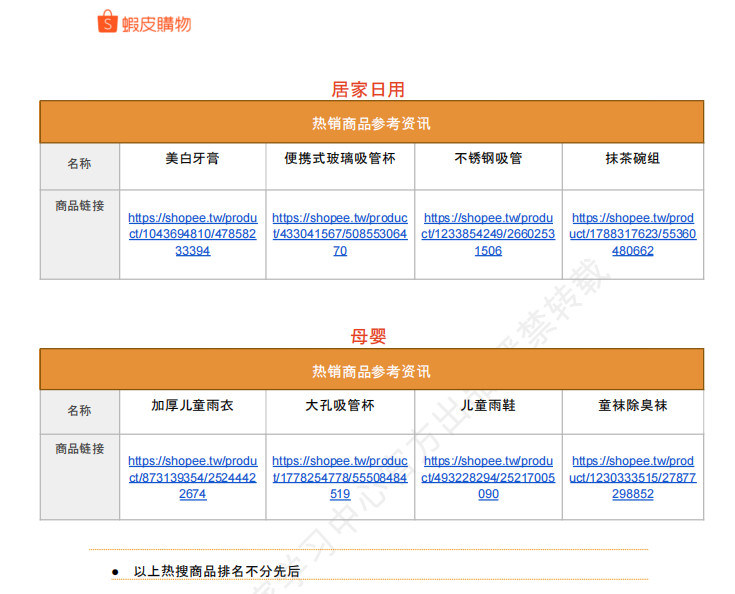The height and width of the screenshot is (594, 735).
Task: Click 商品链接 label in 母婴 table
Action: 80,449
